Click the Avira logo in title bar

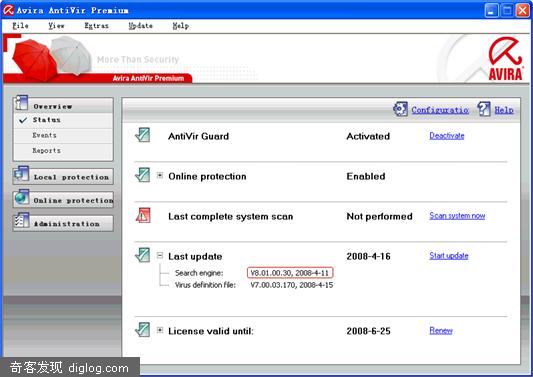[8, 10]
